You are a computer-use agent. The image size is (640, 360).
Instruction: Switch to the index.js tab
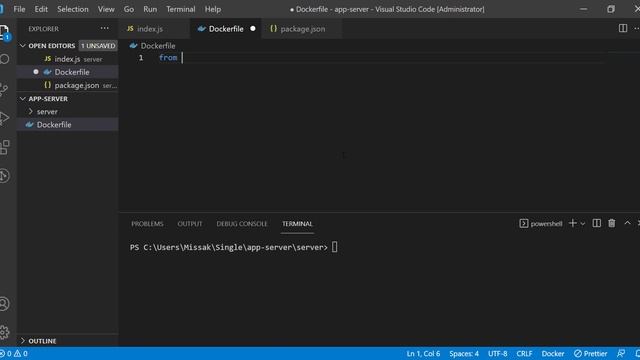click(x=149, y=29)
